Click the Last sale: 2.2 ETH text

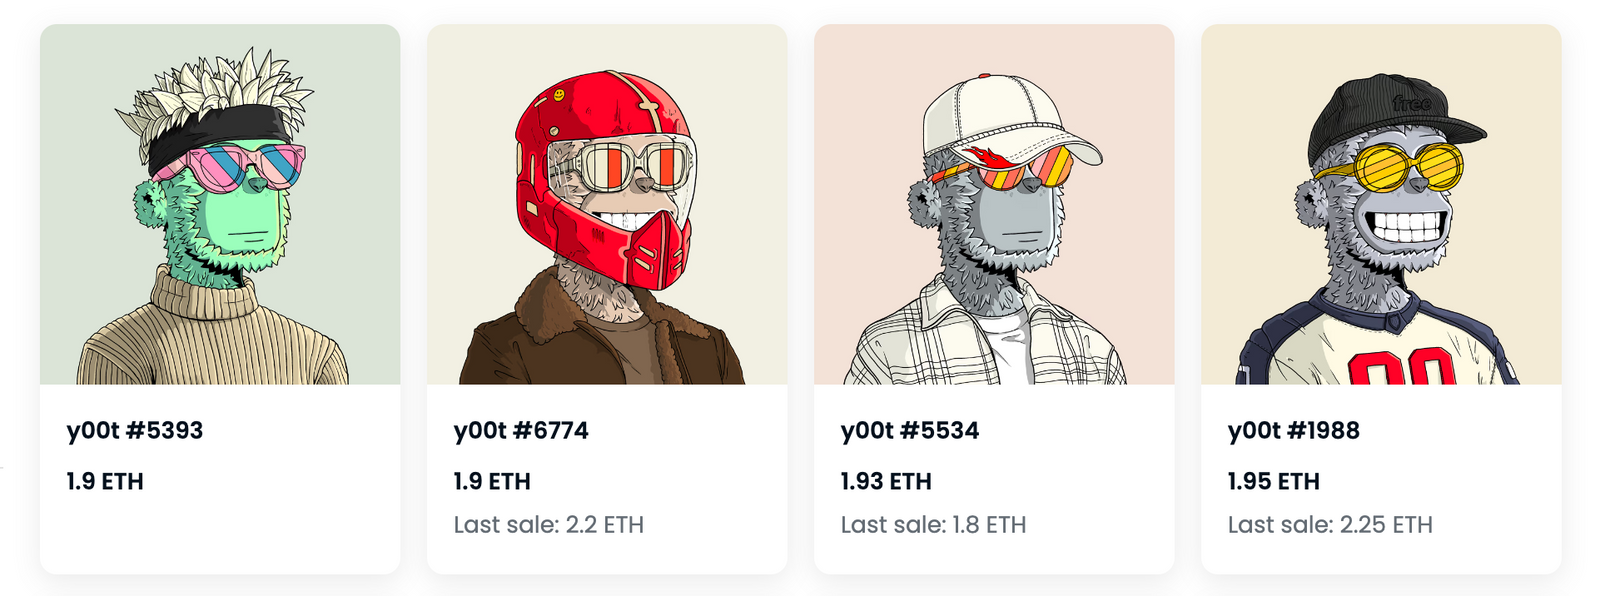click(x=549, y=524)
